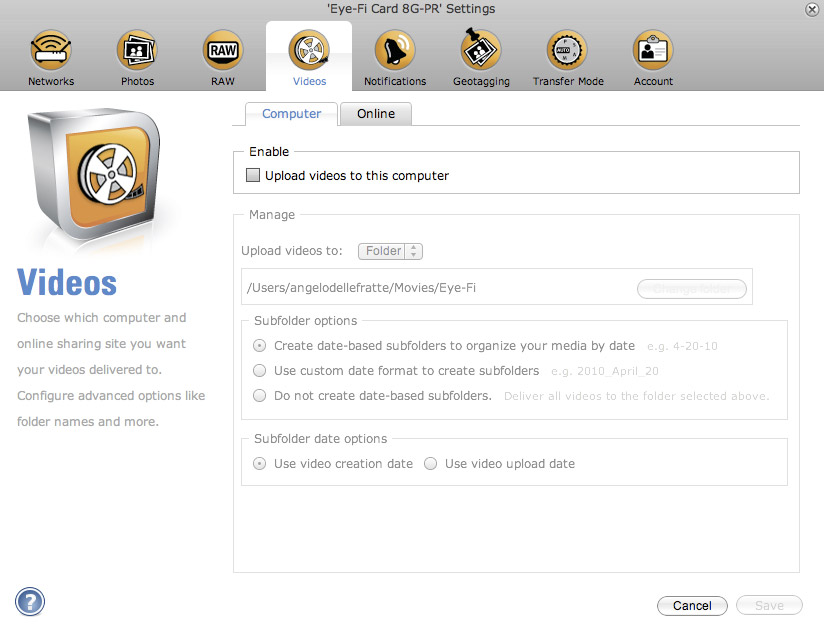The image size is (824, 625).
Task: Click the 'Manage' group label
Action: [x=272, y=214]
